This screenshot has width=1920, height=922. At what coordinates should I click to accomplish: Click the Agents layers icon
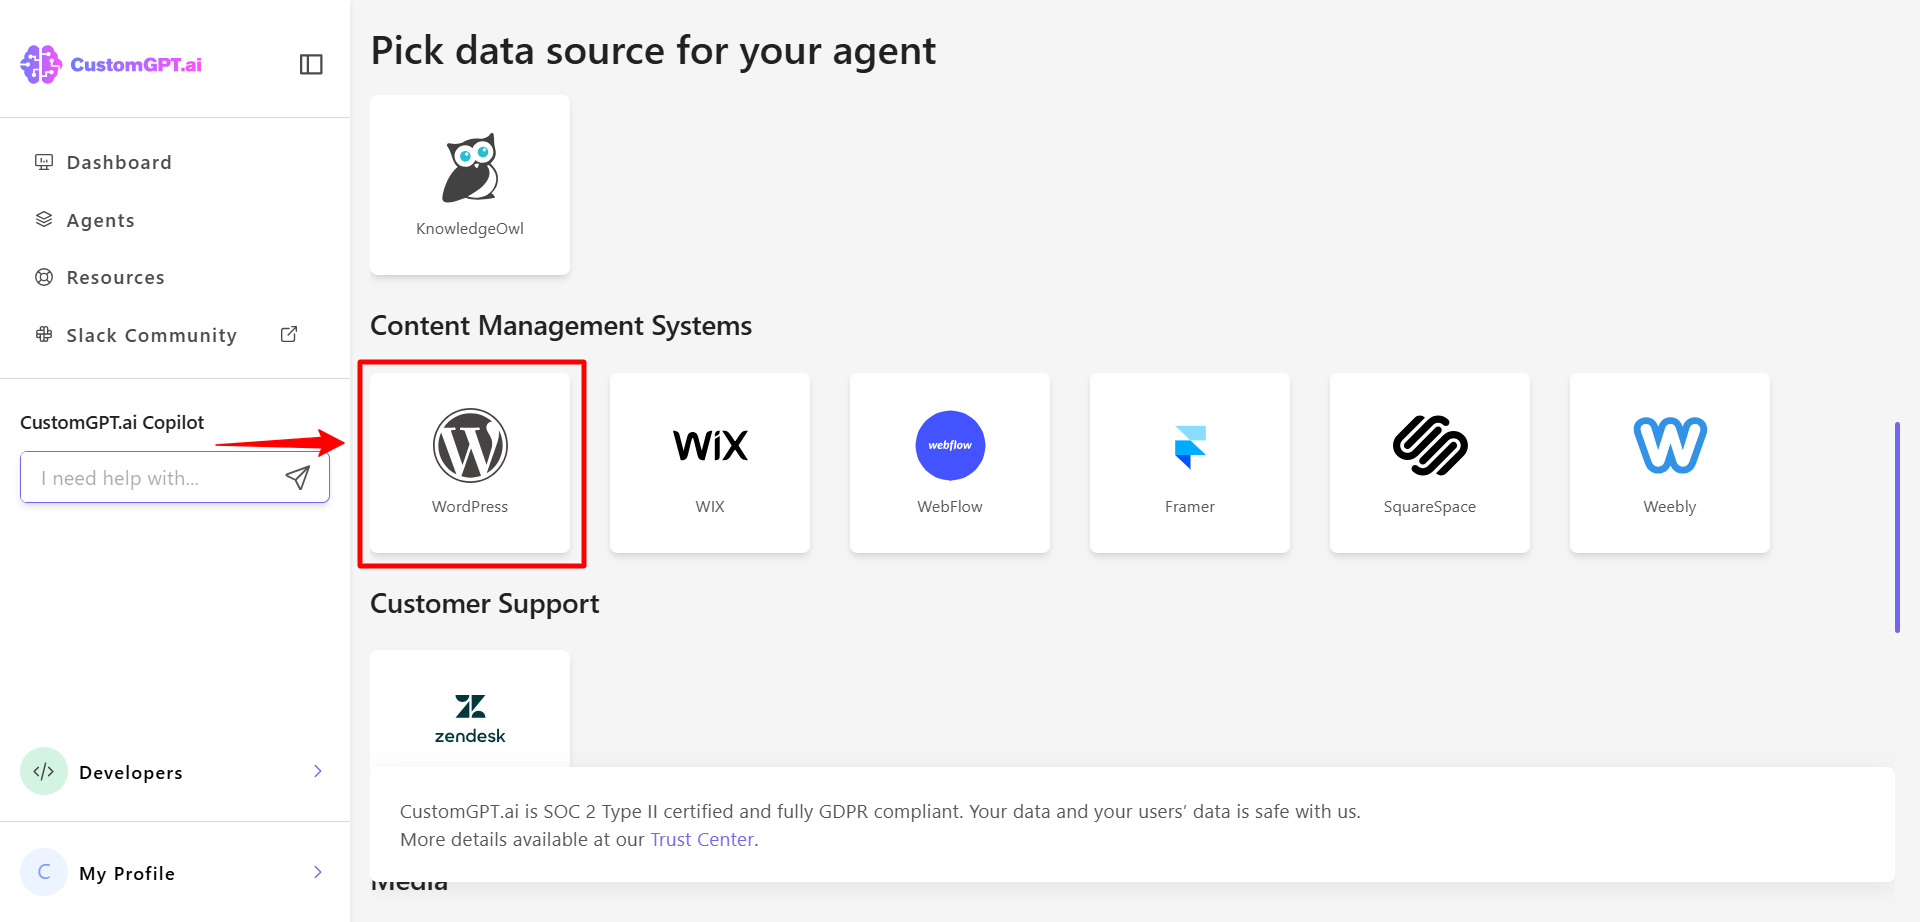click(44, 220)
